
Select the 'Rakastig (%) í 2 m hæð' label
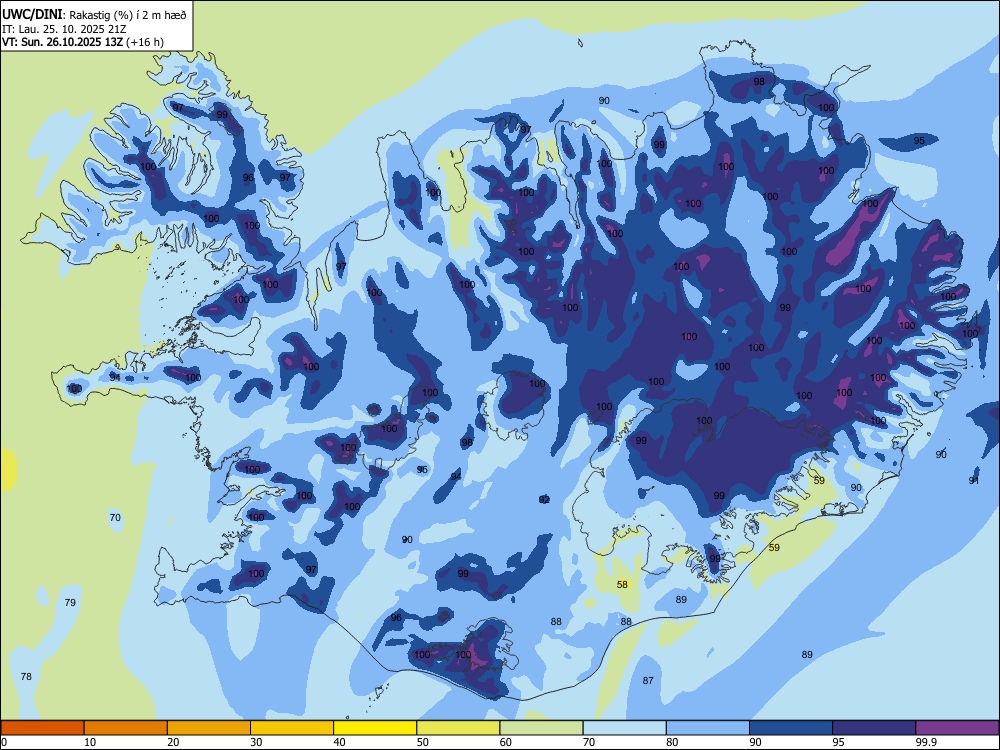tap(128, 15)
